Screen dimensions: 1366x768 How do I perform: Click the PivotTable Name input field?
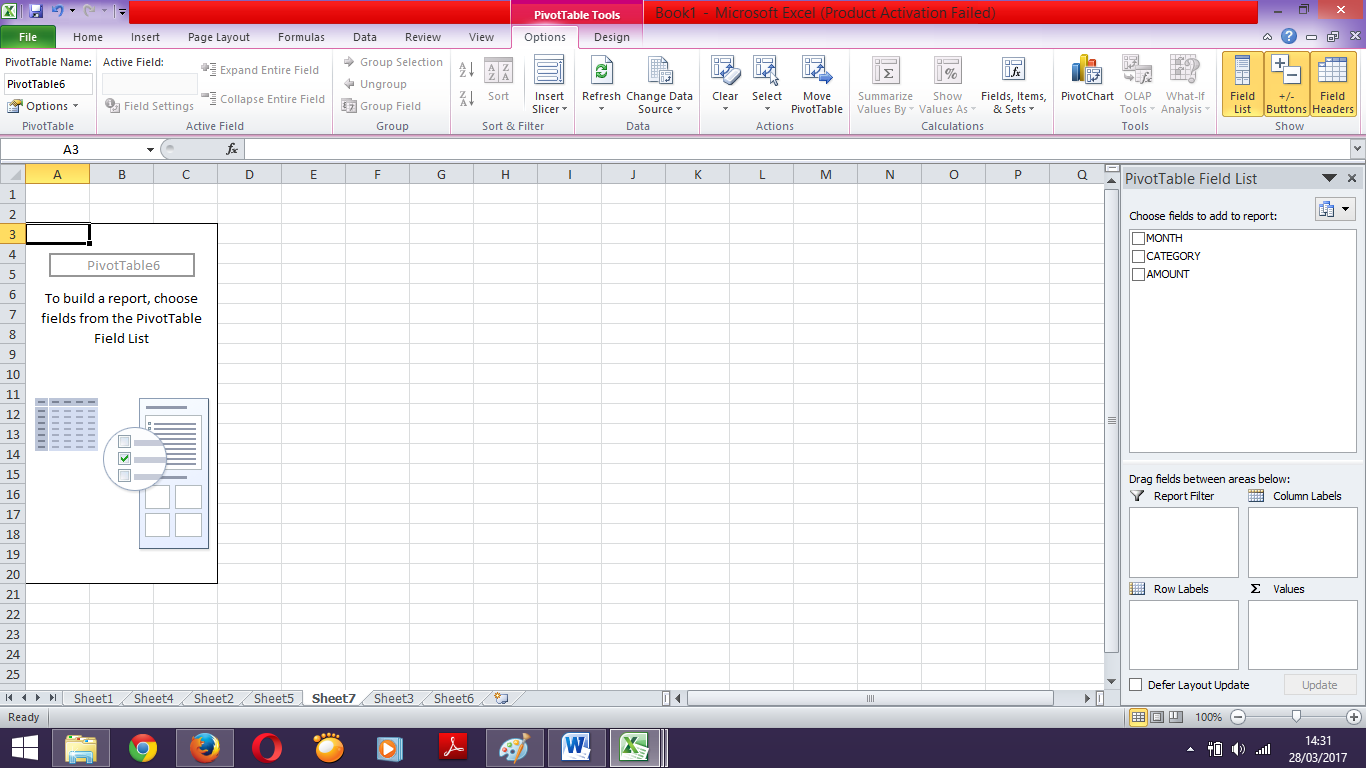47,84
